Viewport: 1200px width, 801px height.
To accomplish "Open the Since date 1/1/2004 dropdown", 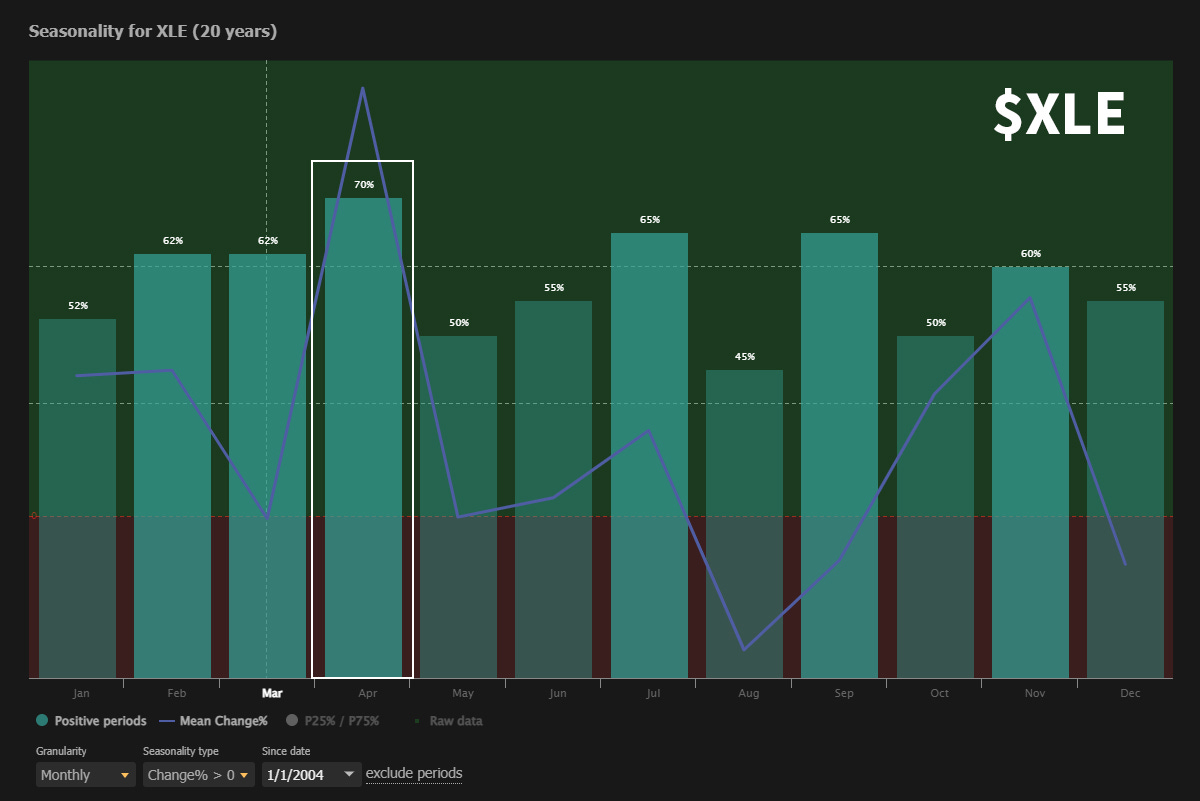I will pyautogui.click(x=311, y=774).
